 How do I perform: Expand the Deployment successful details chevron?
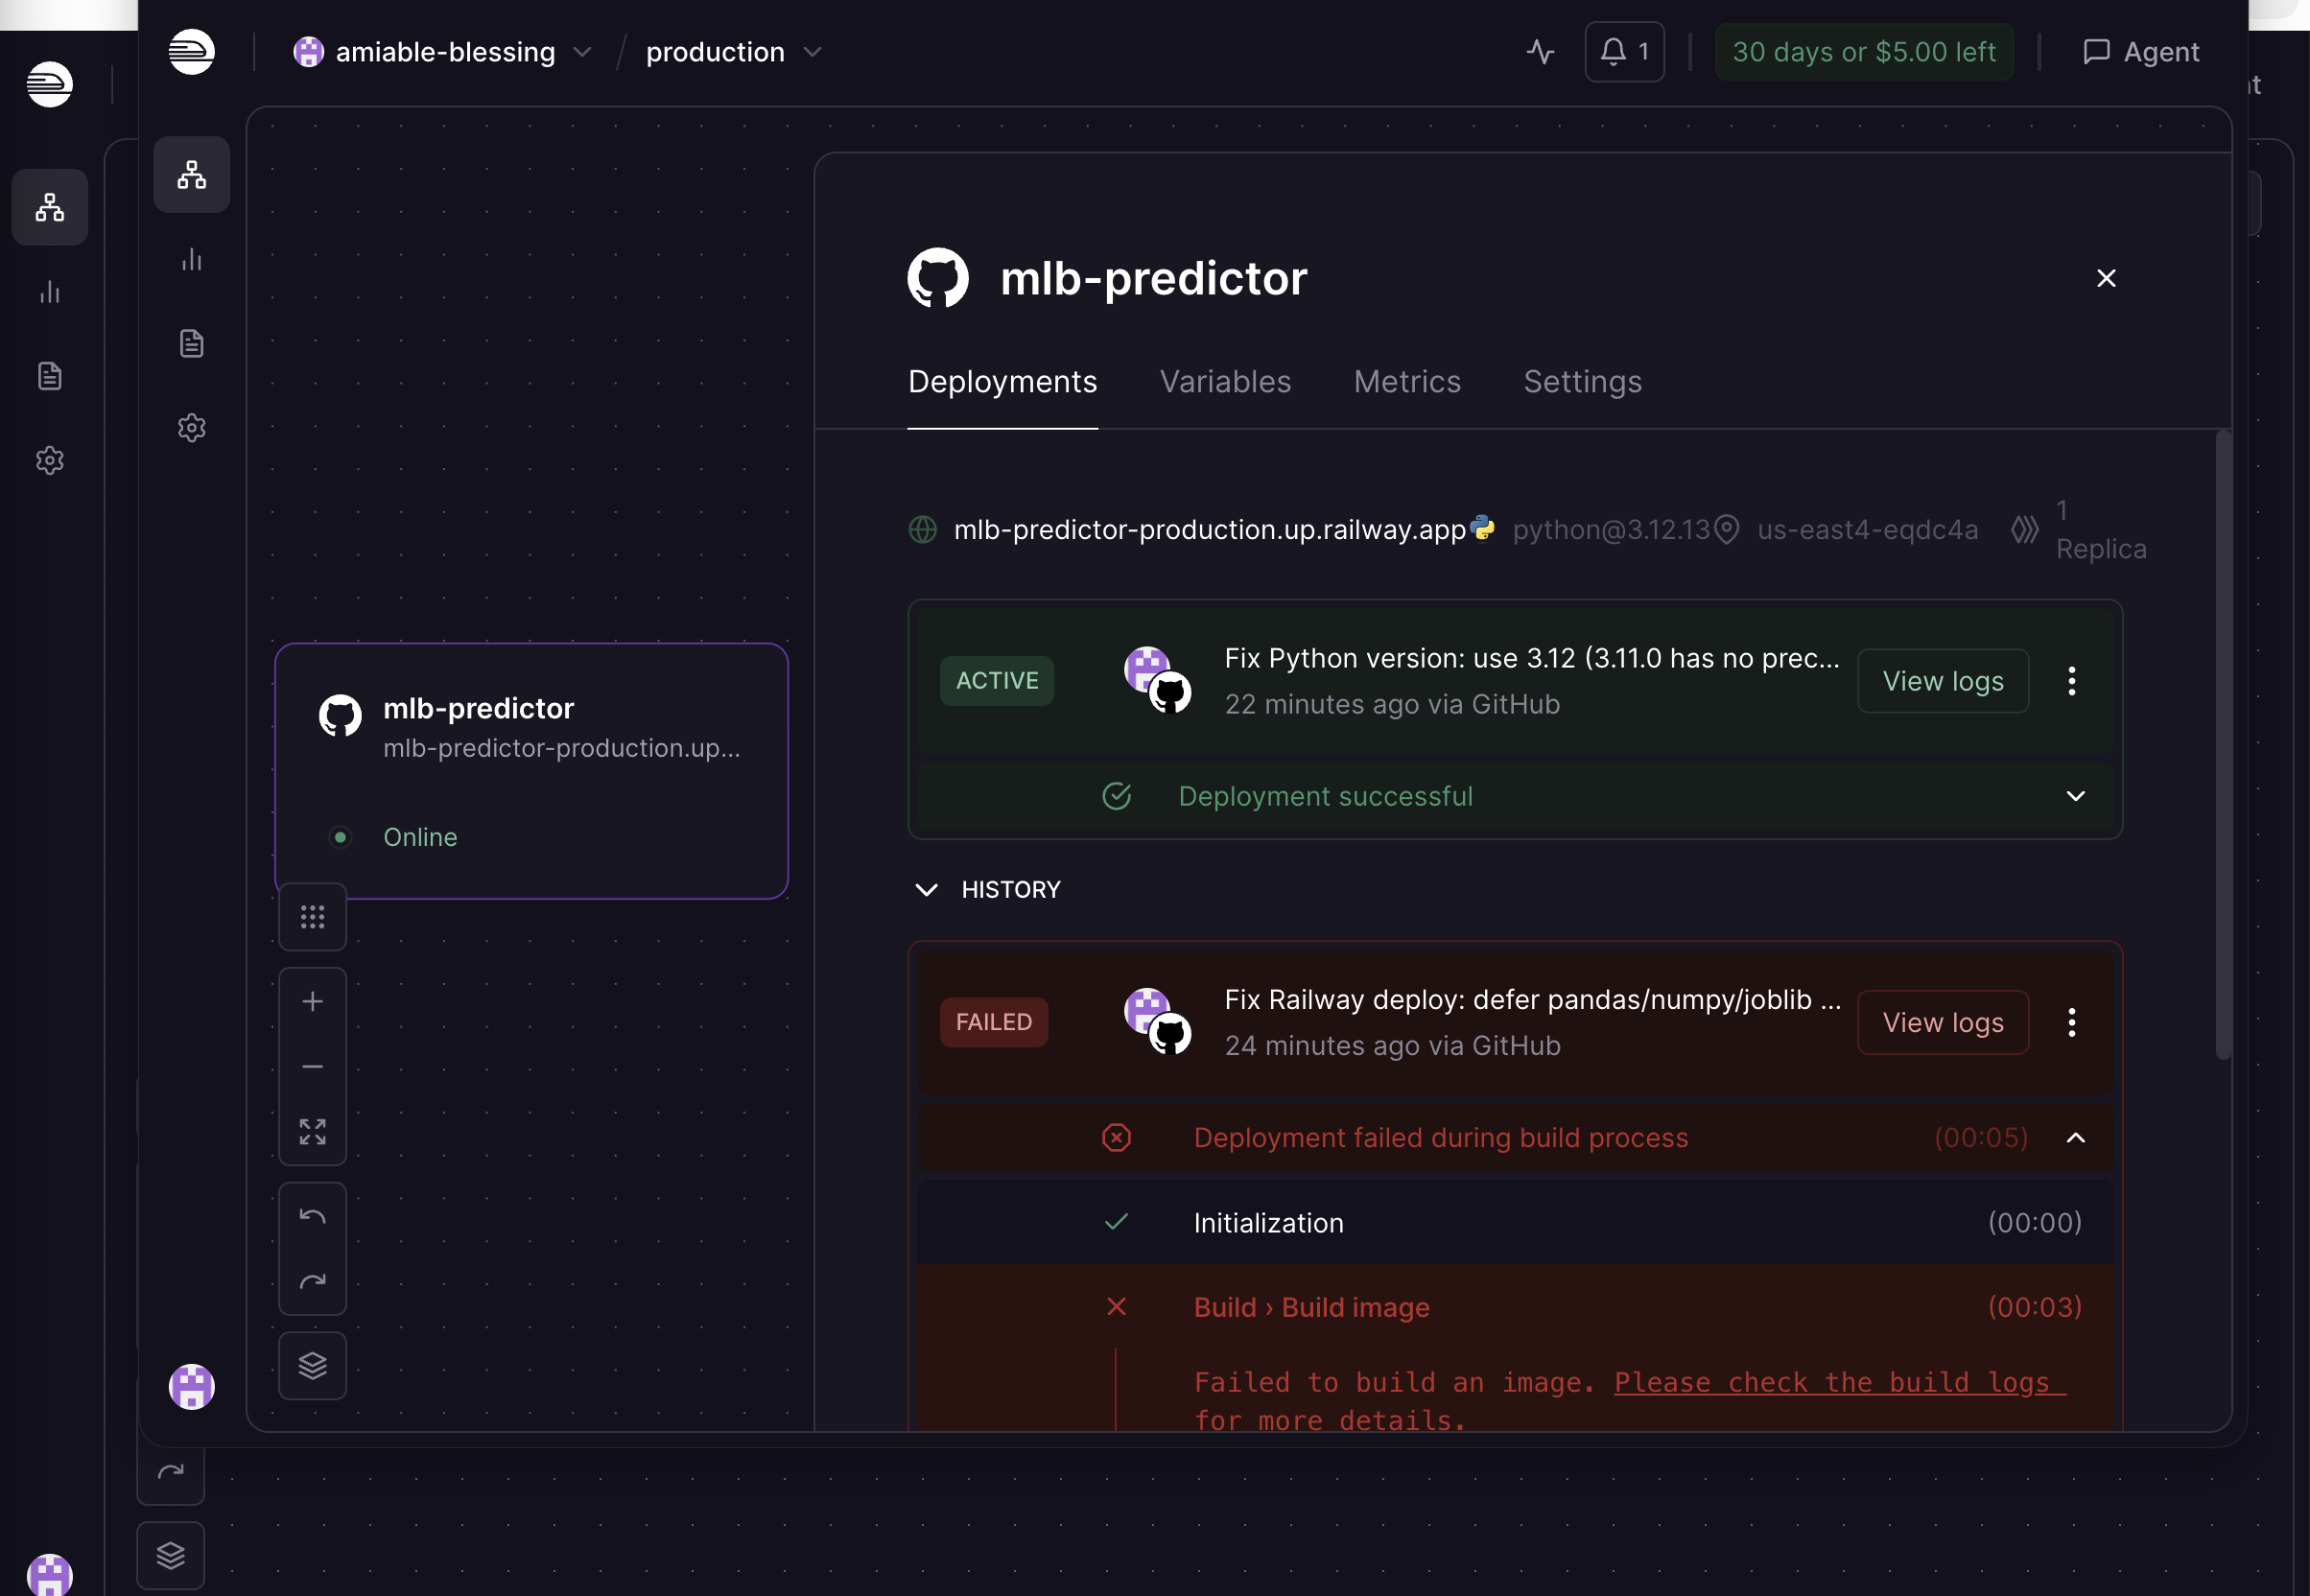click(x=2075, y=796)
